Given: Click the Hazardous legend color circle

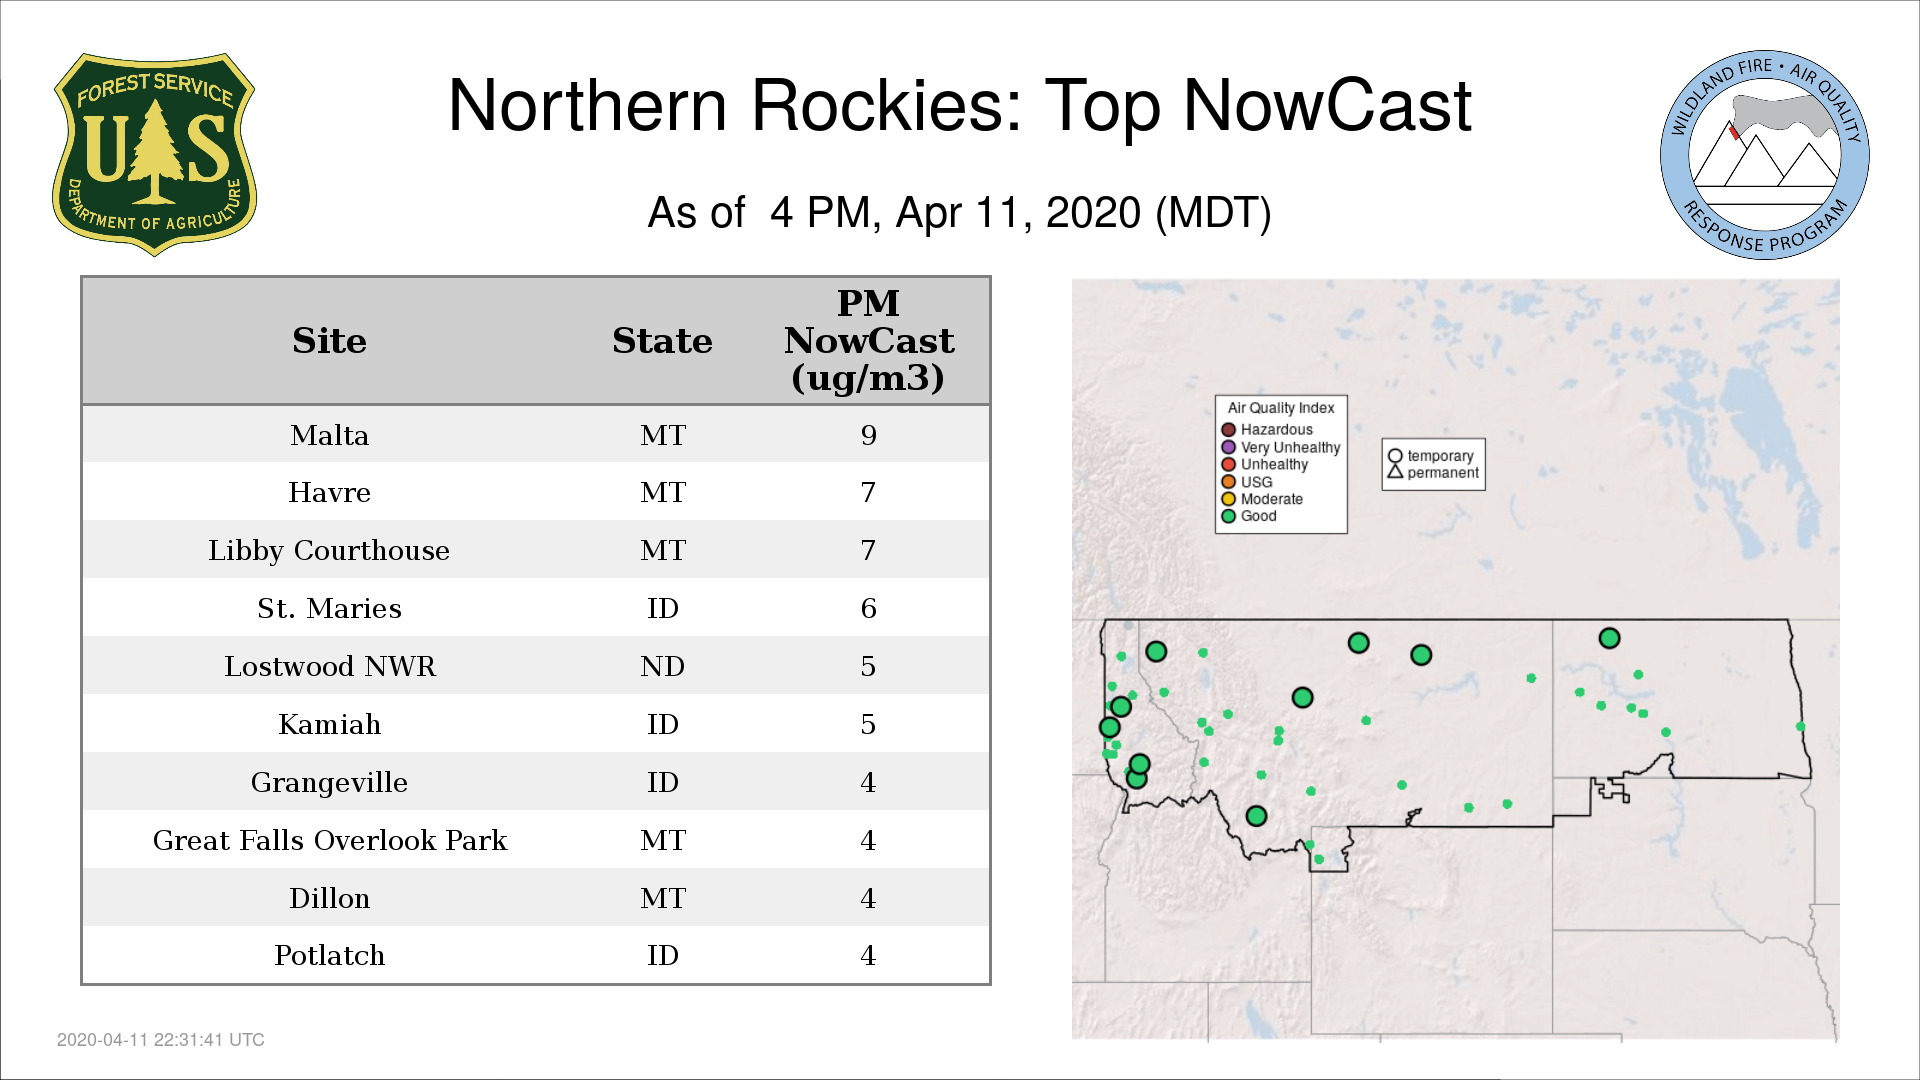Looking at the screenshot, I should click(x=1229, y=430).
